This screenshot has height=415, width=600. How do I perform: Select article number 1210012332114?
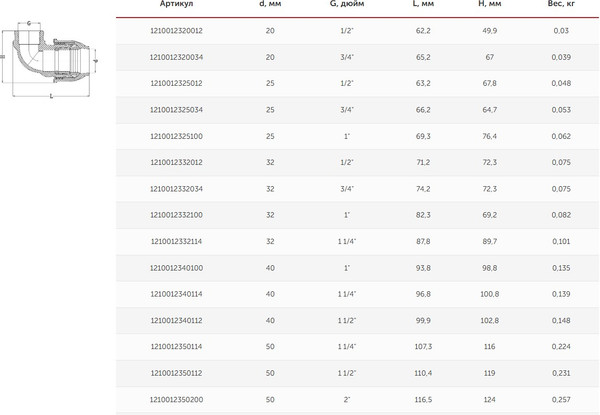click(175, 240)
